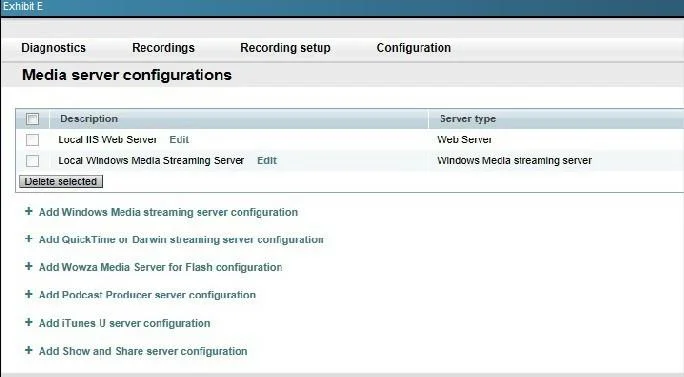Viewport: 684px width, 377px height.
Task: Click the Server type column header
Action: (468, 119)
